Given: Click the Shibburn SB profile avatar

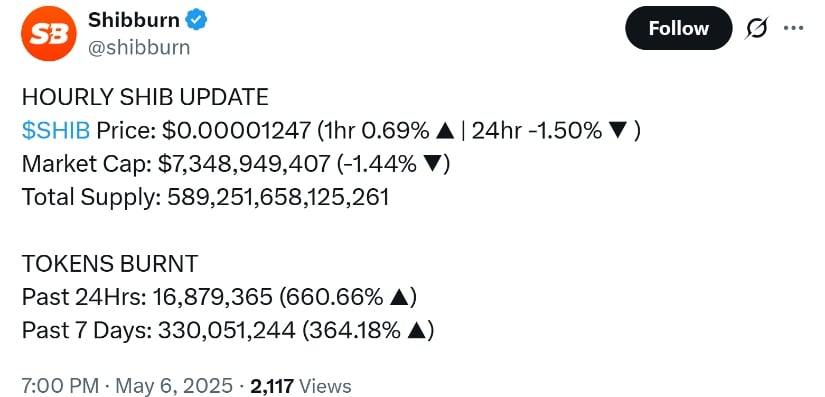Looking at the screenshot, I should coord(48,34).
